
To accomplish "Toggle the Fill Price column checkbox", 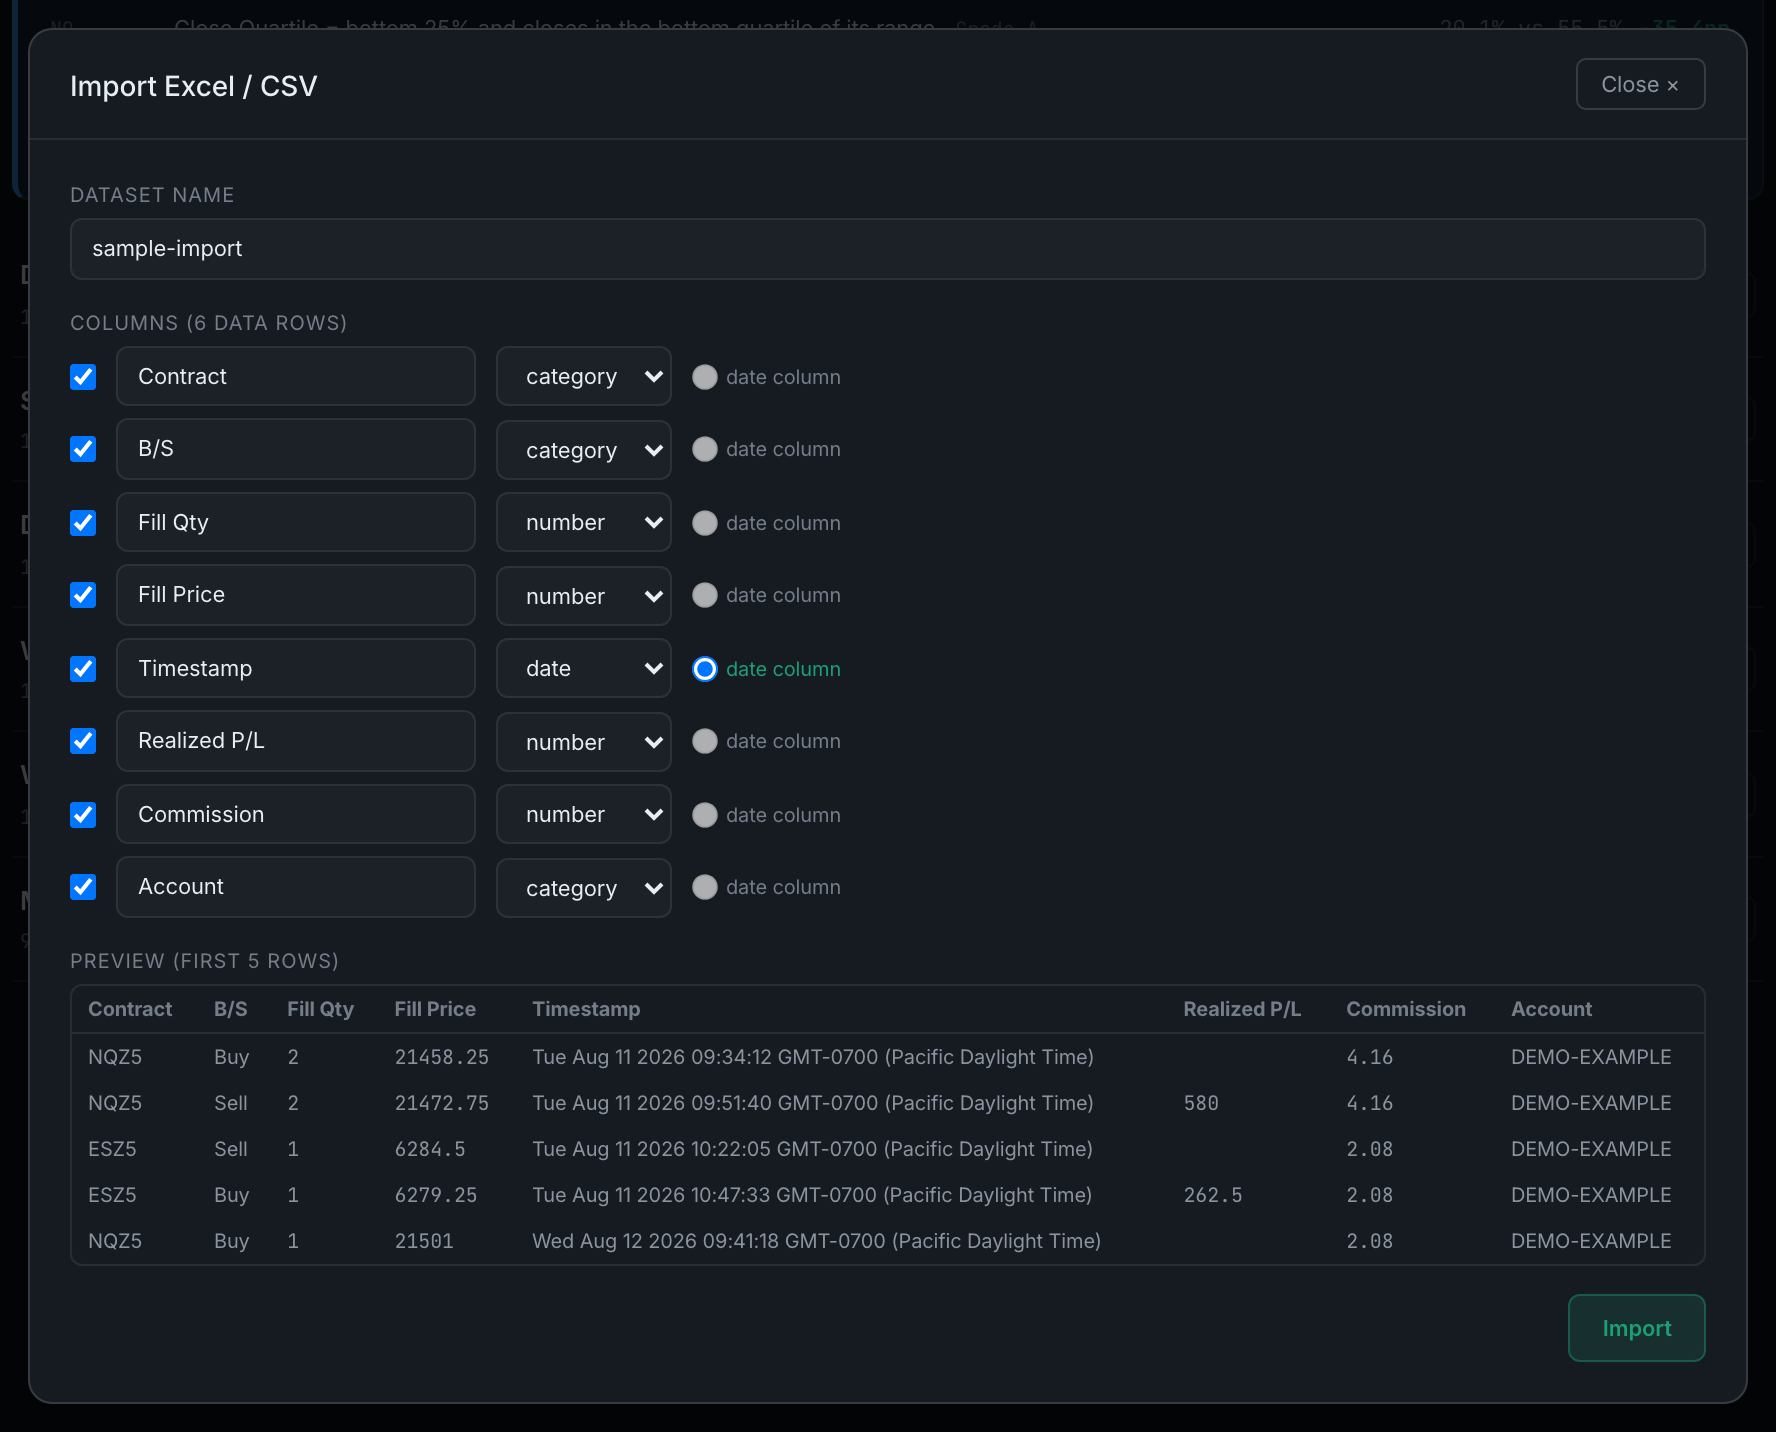I will pyautogui.click(x=83, y=595).
